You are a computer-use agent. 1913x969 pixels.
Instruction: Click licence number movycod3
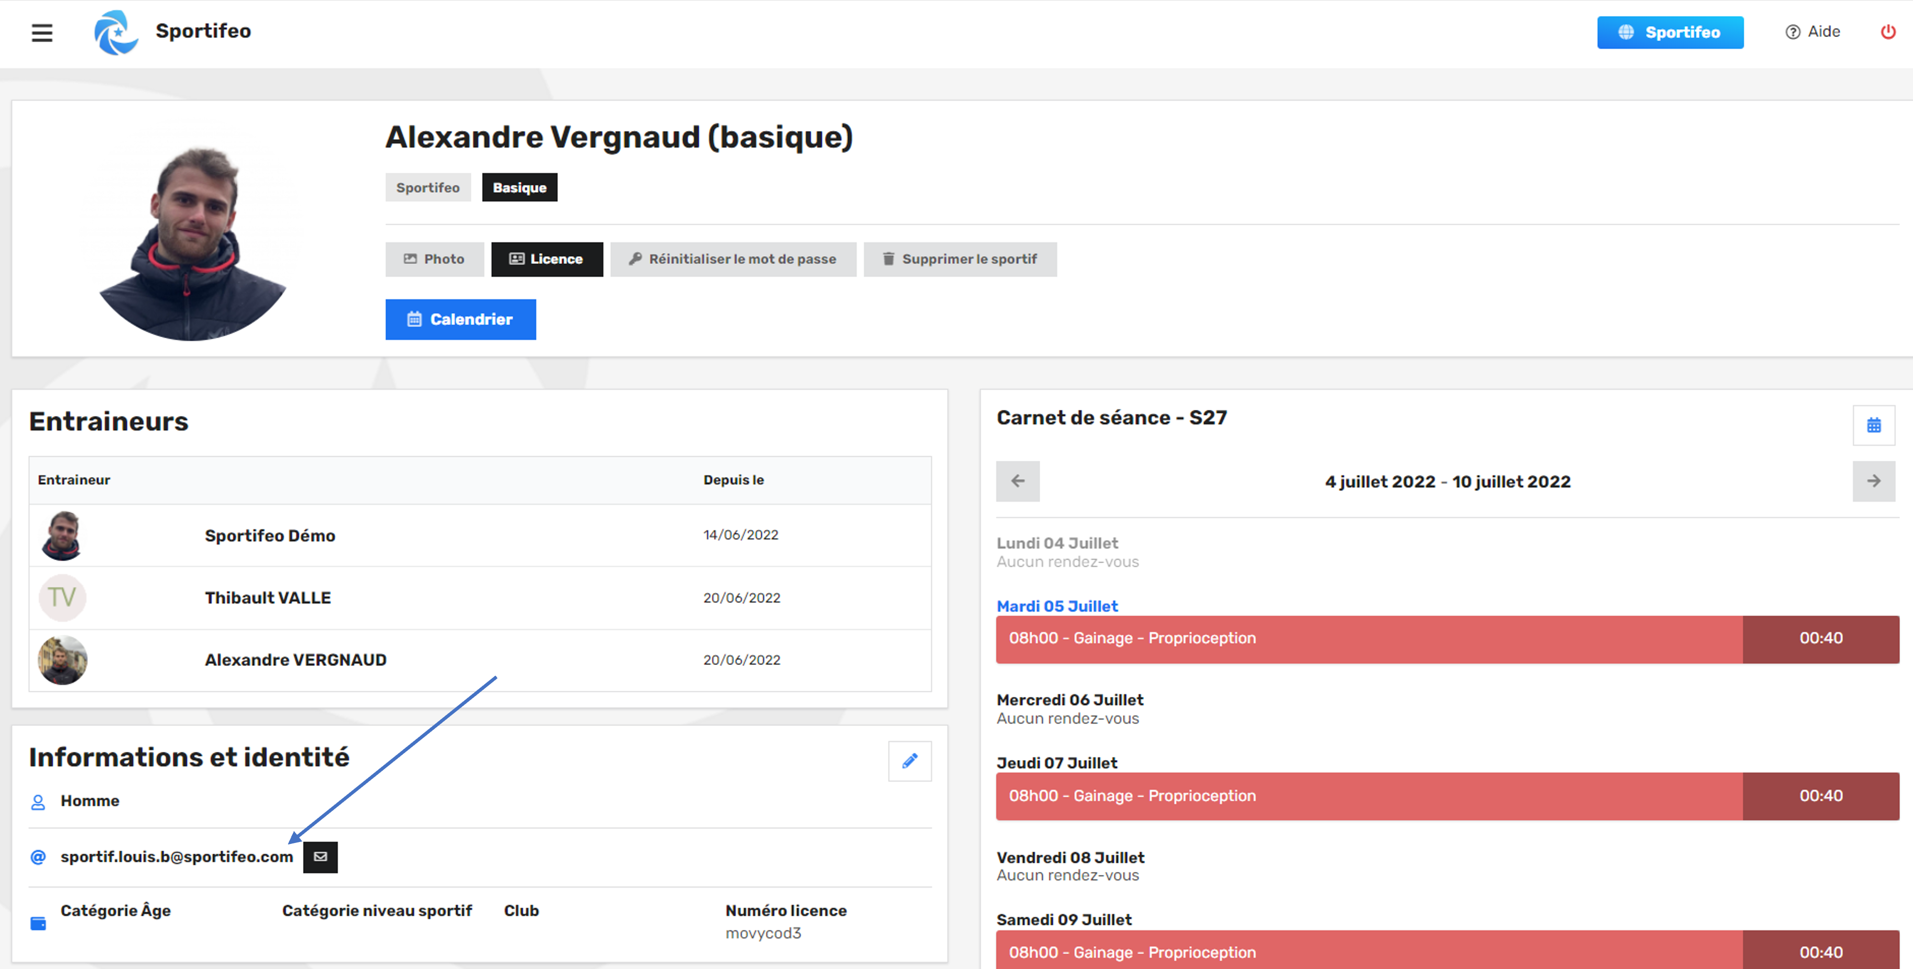763,933
